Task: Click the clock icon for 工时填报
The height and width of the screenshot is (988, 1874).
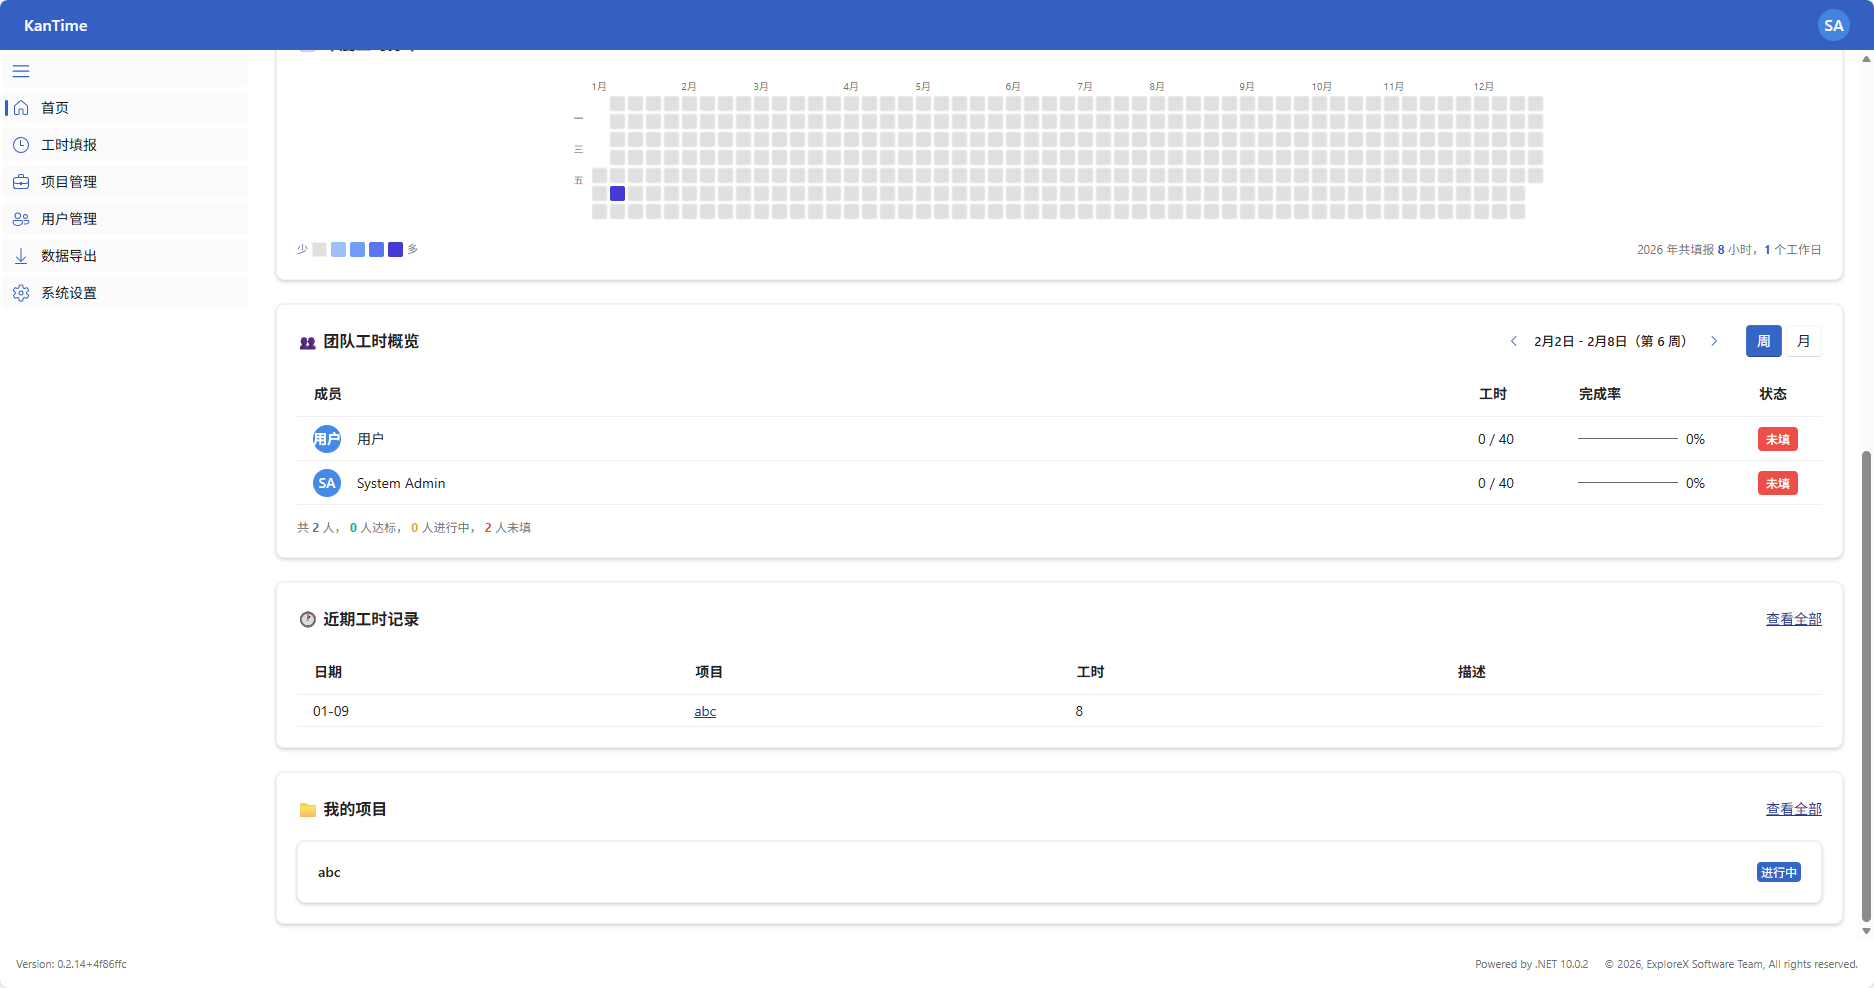Action: coord(21,145)
